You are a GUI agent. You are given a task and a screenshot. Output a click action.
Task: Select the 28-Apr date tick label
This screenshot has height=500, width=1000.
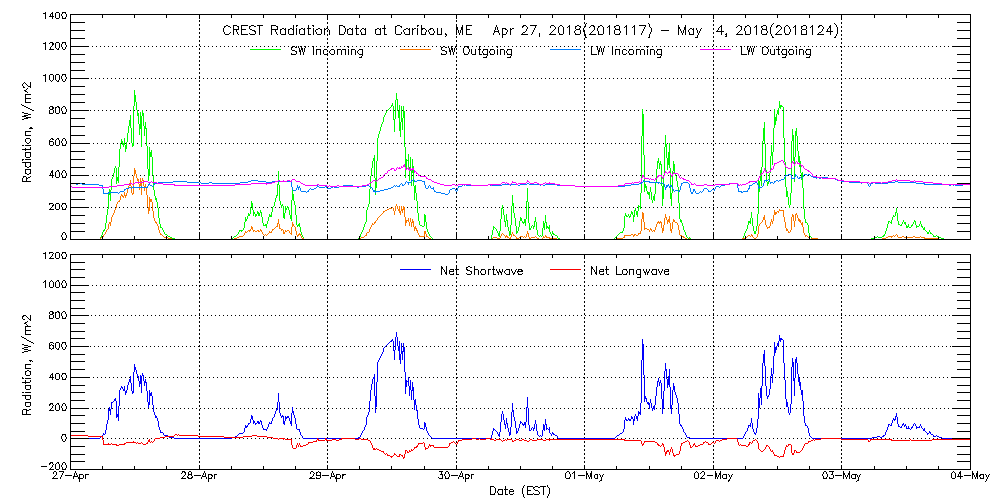(200, 477)
